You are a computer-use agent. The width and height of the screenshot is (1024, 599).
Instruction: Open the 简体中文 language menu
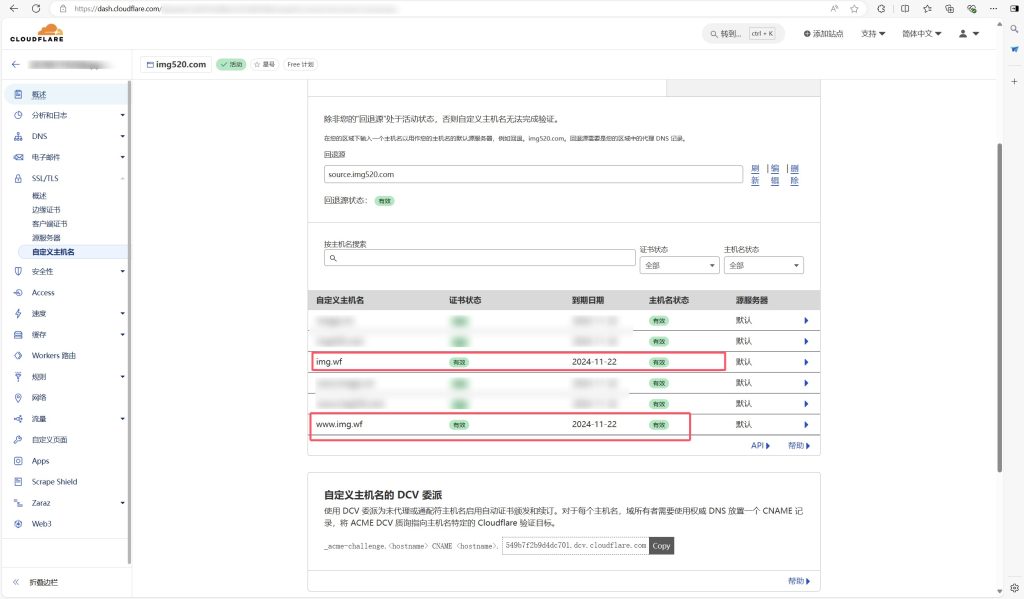(x=921, y=33)
